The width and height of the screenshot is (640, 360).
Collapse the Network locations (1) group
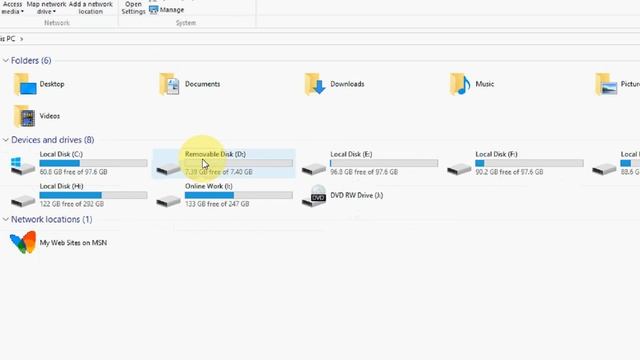pyautogui.click(x=6, y=220)
